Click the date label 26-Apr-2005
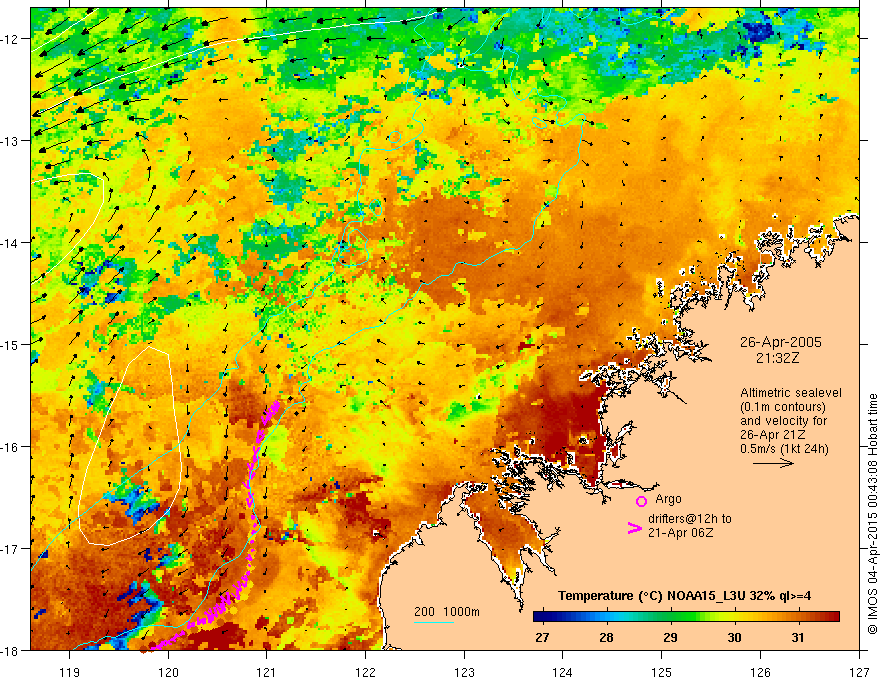880x680 pixels. [781, 342]
